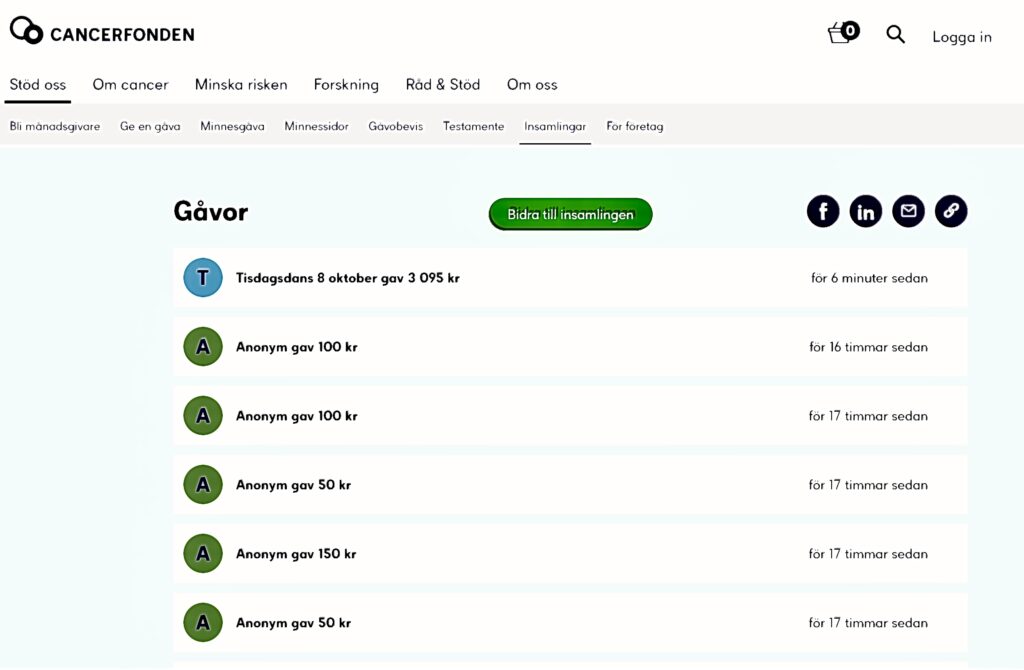
Task: Select Bli månadsgivare in the submenu
Action: tap(55, 127)
